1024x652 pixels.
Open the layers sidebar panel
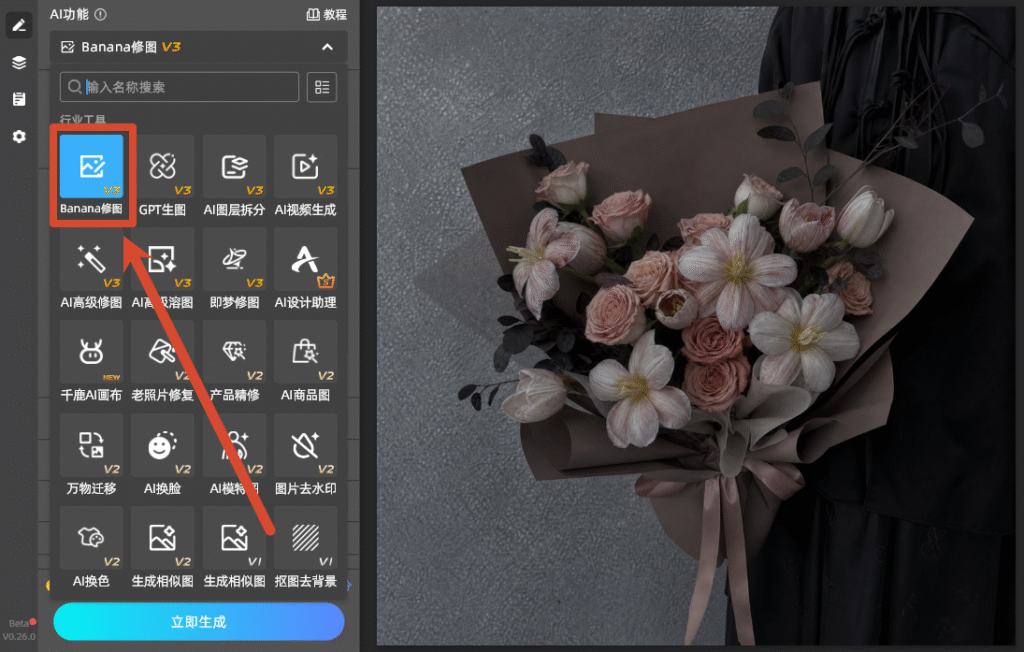tap(19, 62)
